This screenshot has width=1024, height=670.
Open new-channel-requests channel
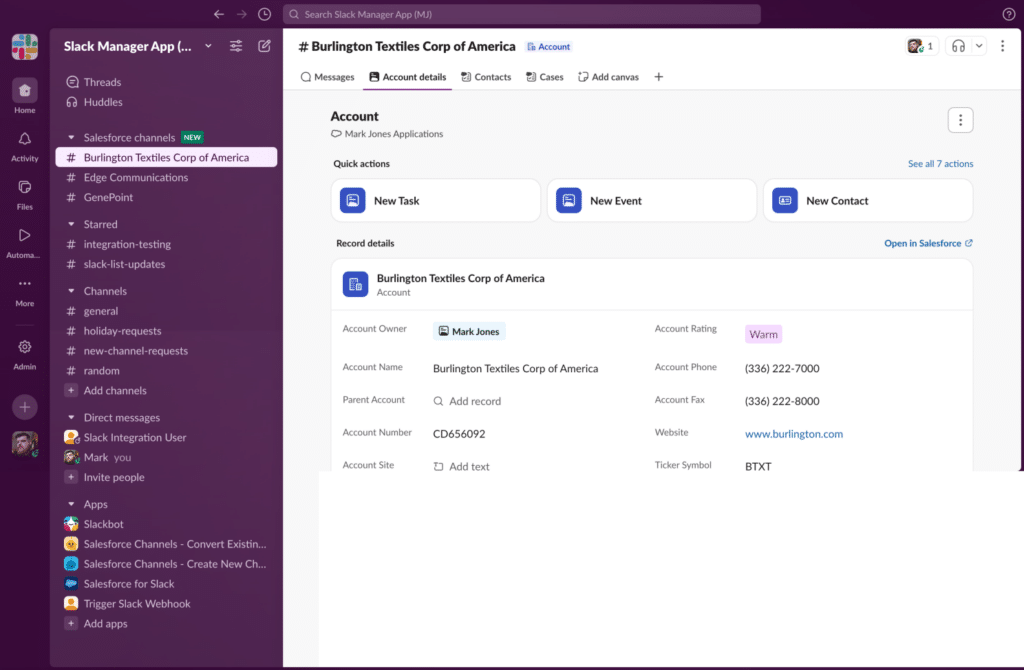coord(166,351)
